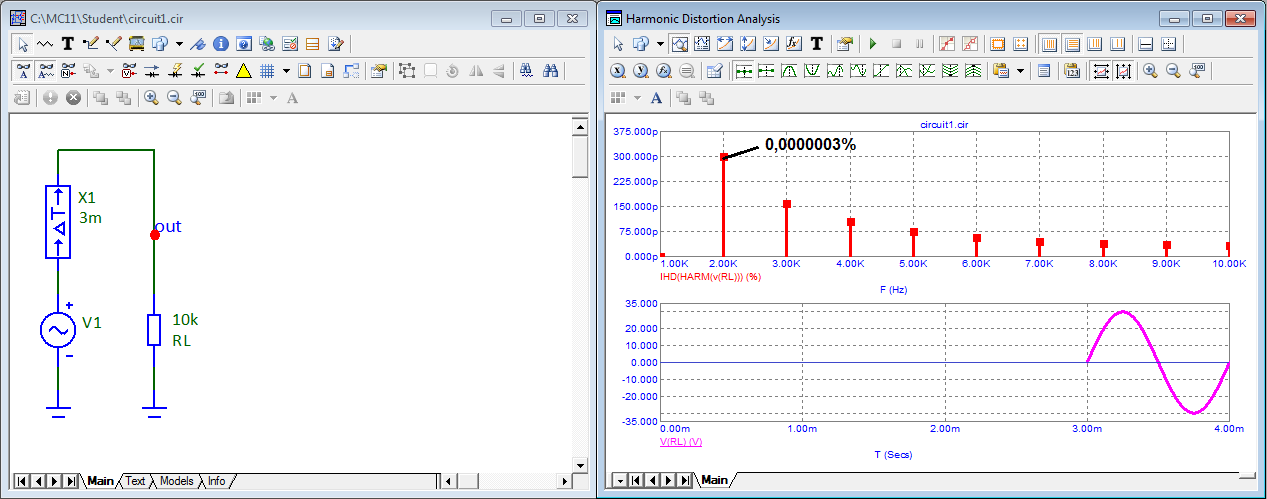
Task: Switch to Text tab in circuit window
Action: (135, 481)
